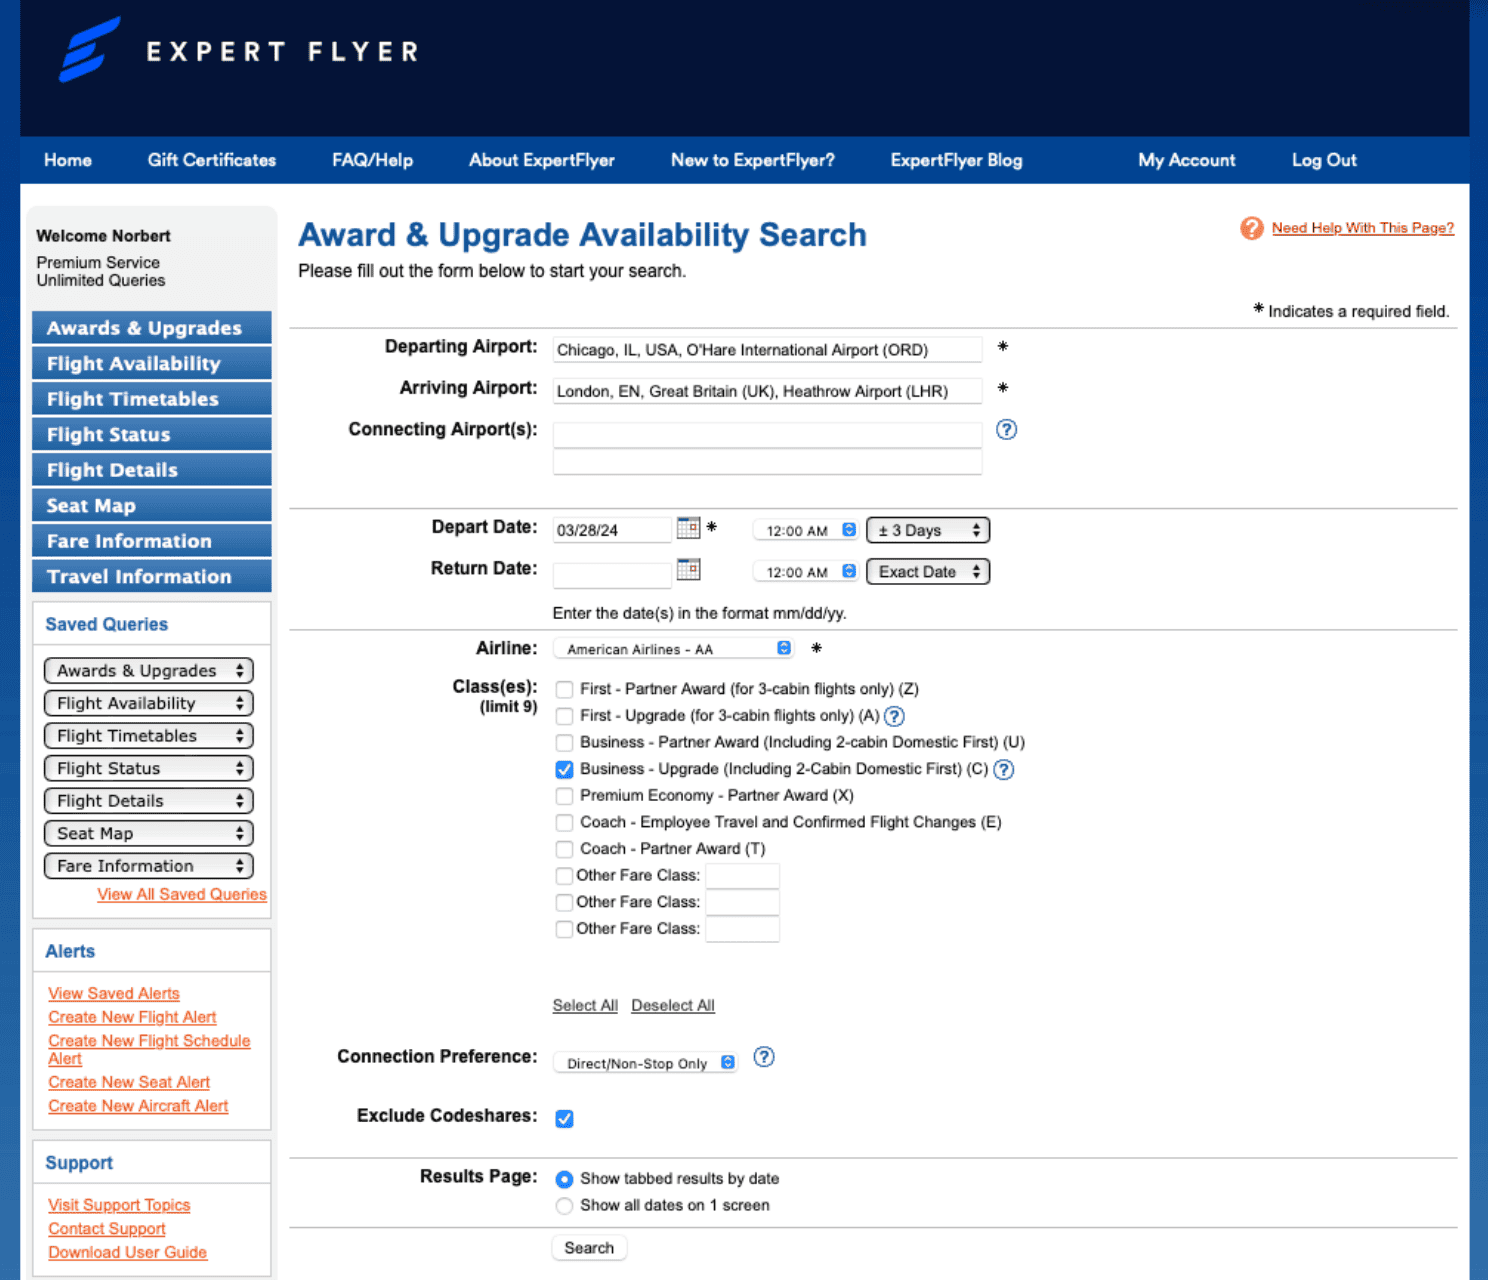Adjust the depart time stepper to 12:00 AM

pos(804,529)
